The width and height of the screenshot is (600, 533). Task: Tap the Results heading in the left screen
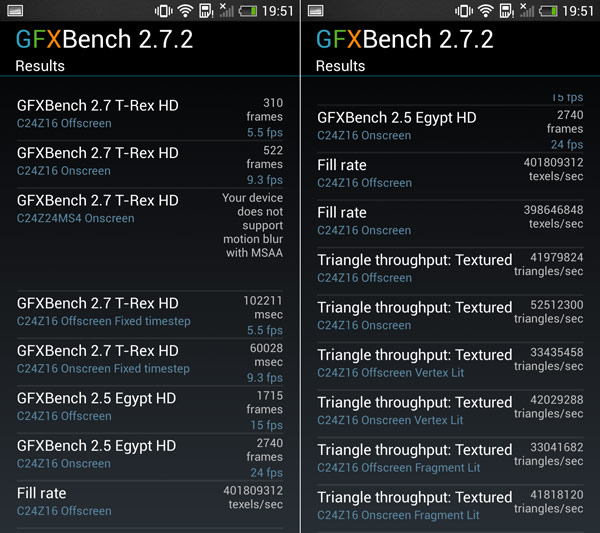point(40,66)
